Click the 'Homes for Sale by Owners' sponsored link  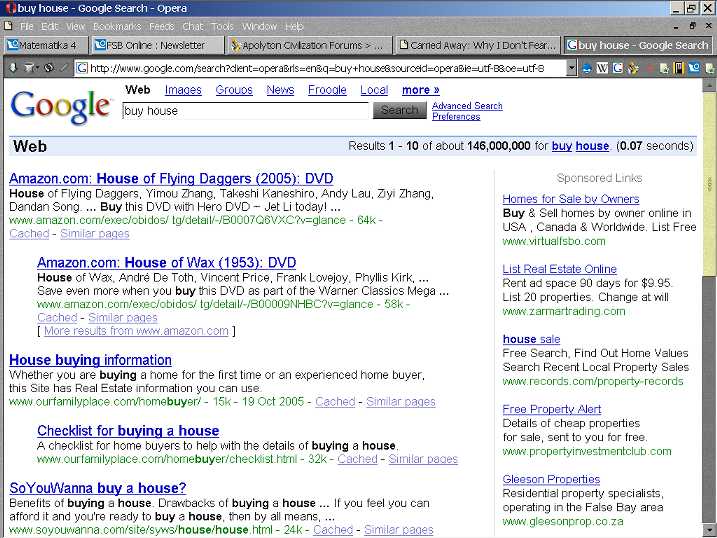pos(570,199)
